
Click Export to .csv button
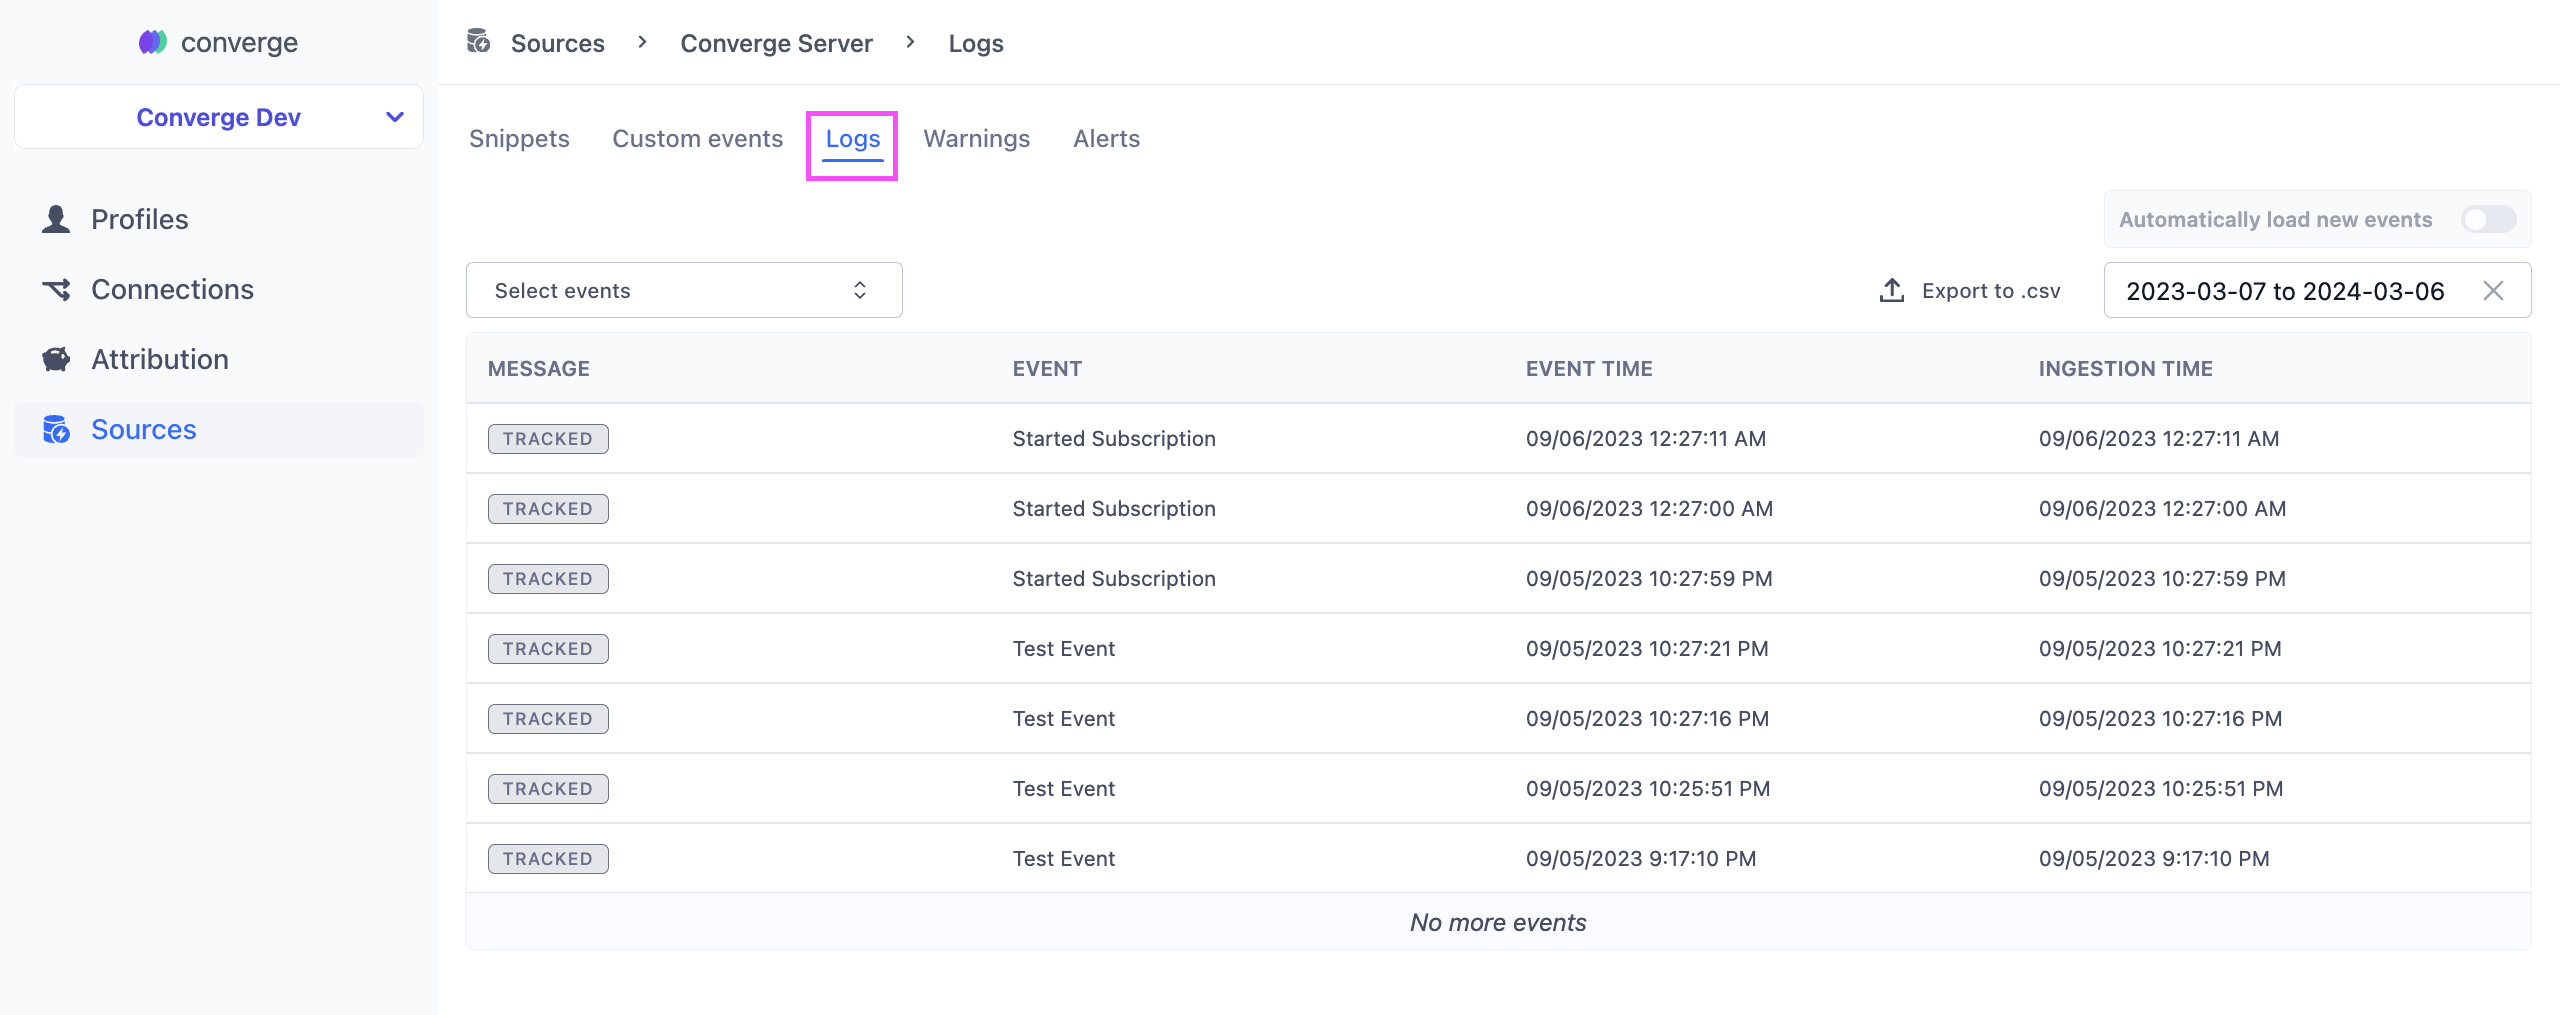click(1970, 290)
